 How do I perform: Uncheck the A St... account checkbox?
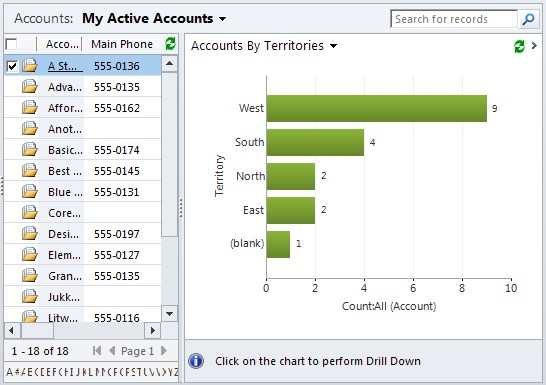pyautogui.click(x=13, y=66)
